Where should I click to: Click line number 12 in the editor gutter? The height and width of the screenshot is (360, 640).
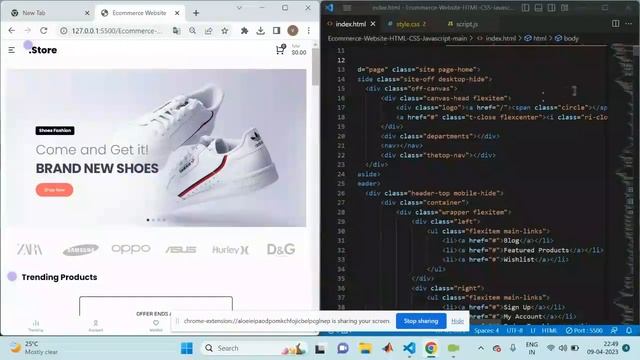(x=341, y=60)
